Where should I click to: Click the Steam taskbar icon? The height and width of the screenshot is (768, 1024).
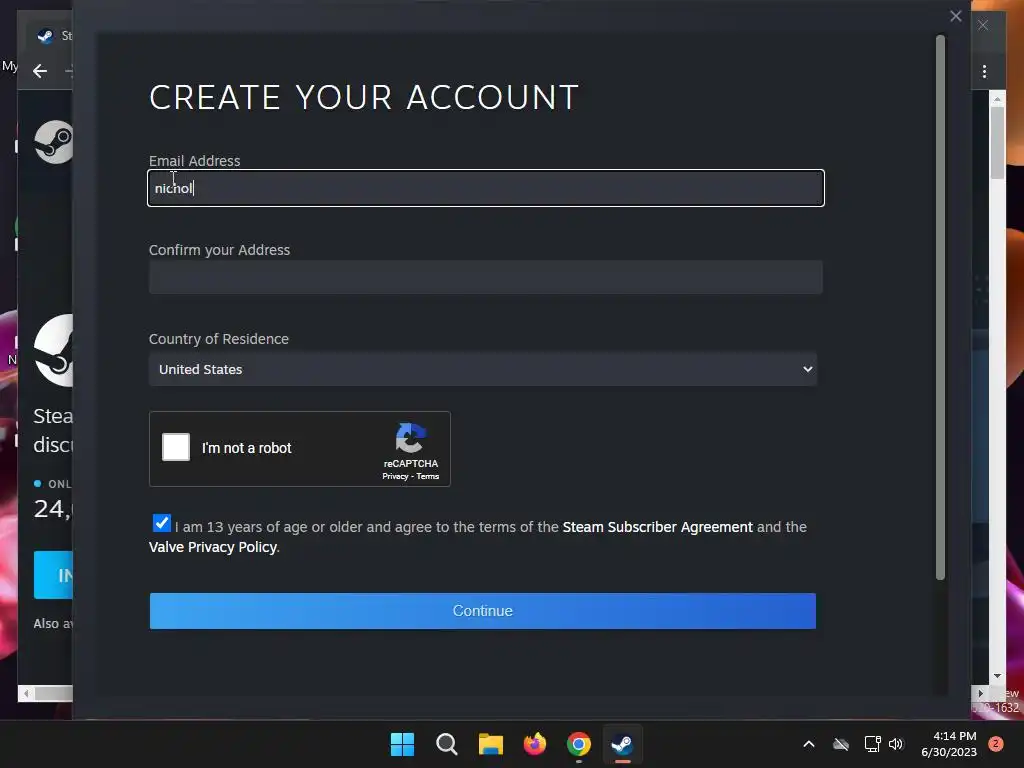622,744
